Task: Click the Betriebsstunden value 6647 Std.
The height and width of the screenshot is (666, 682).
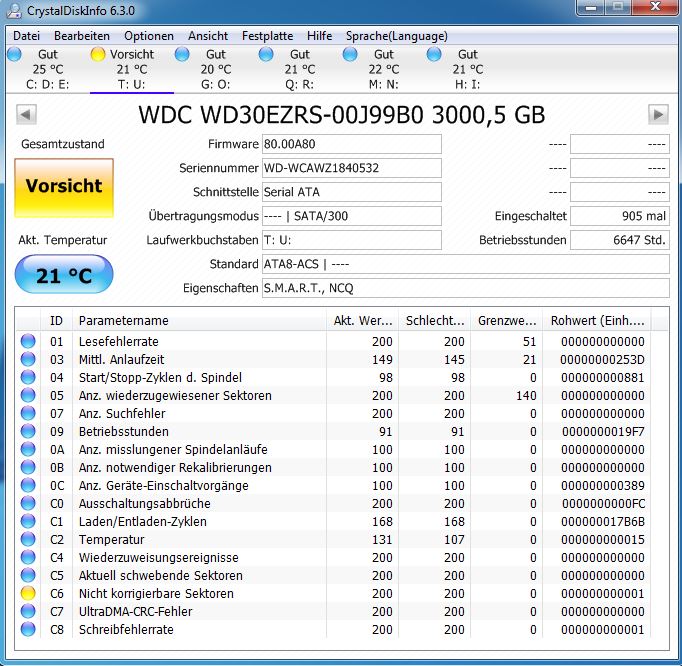Action: pos(620,240)
